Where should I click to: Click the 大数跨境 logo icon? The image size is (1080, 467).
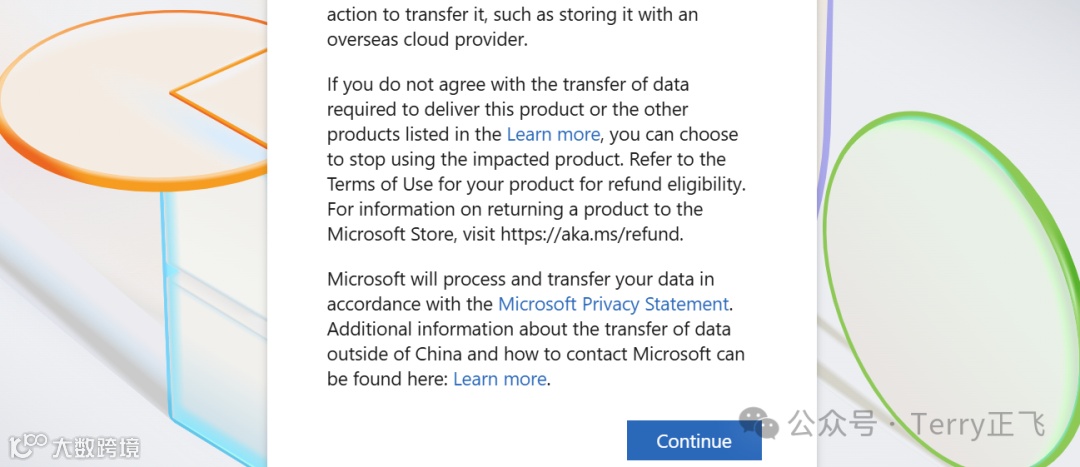28,445
